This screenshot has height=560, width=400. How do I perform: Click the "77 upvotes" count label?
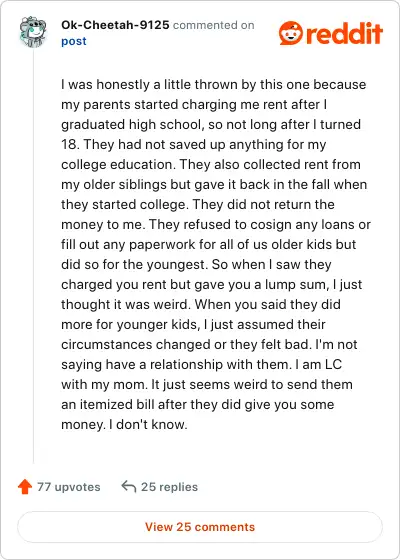tap(69, 487)
